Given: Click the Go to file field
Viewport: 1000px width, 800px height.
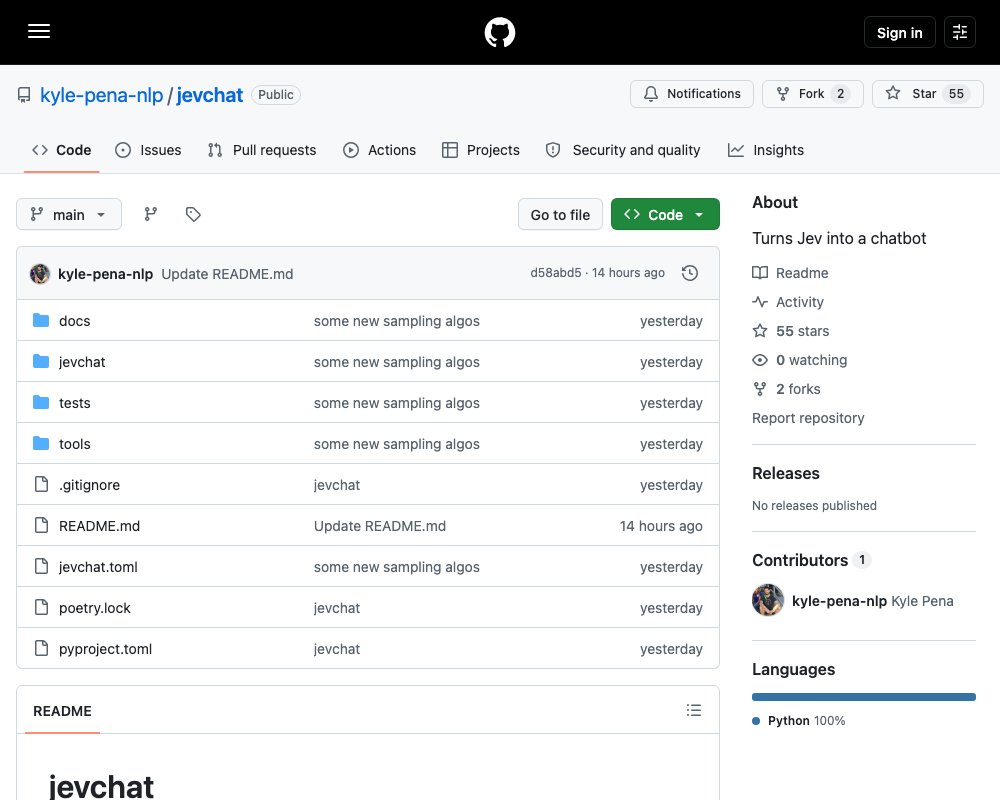Looking at the screenshot, I should (560, 214).
